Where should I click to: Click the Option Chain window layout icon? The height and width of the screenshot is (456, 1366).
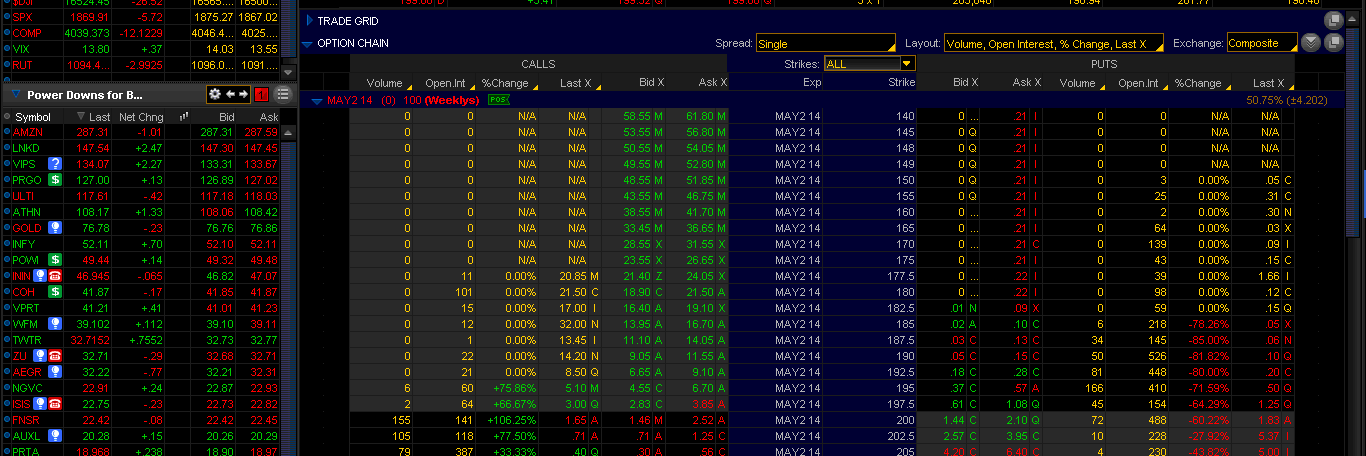1333,42
